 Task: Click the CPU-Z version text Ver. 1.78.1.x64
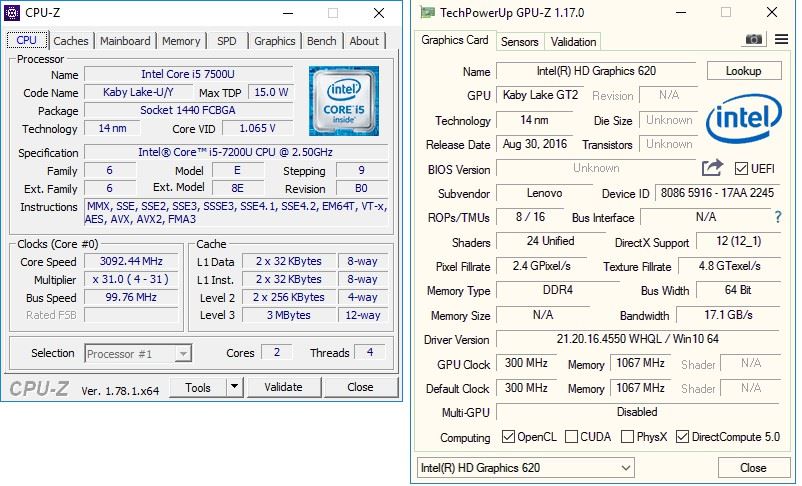pyautogui.click(x=120, y=391)
